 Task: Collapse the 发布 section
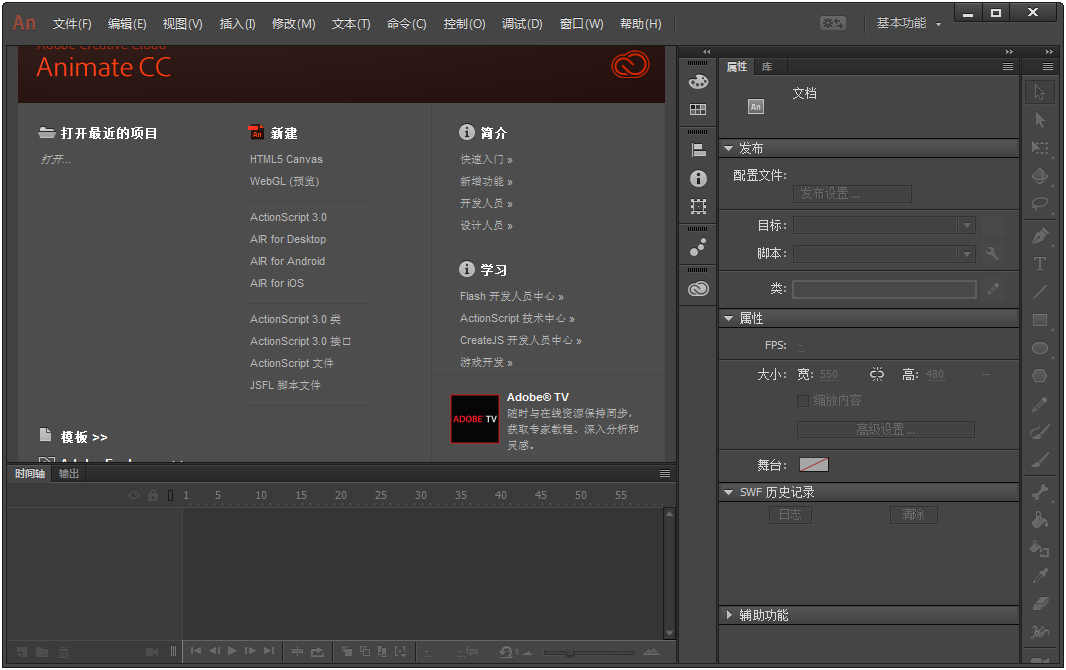[730, 147]
